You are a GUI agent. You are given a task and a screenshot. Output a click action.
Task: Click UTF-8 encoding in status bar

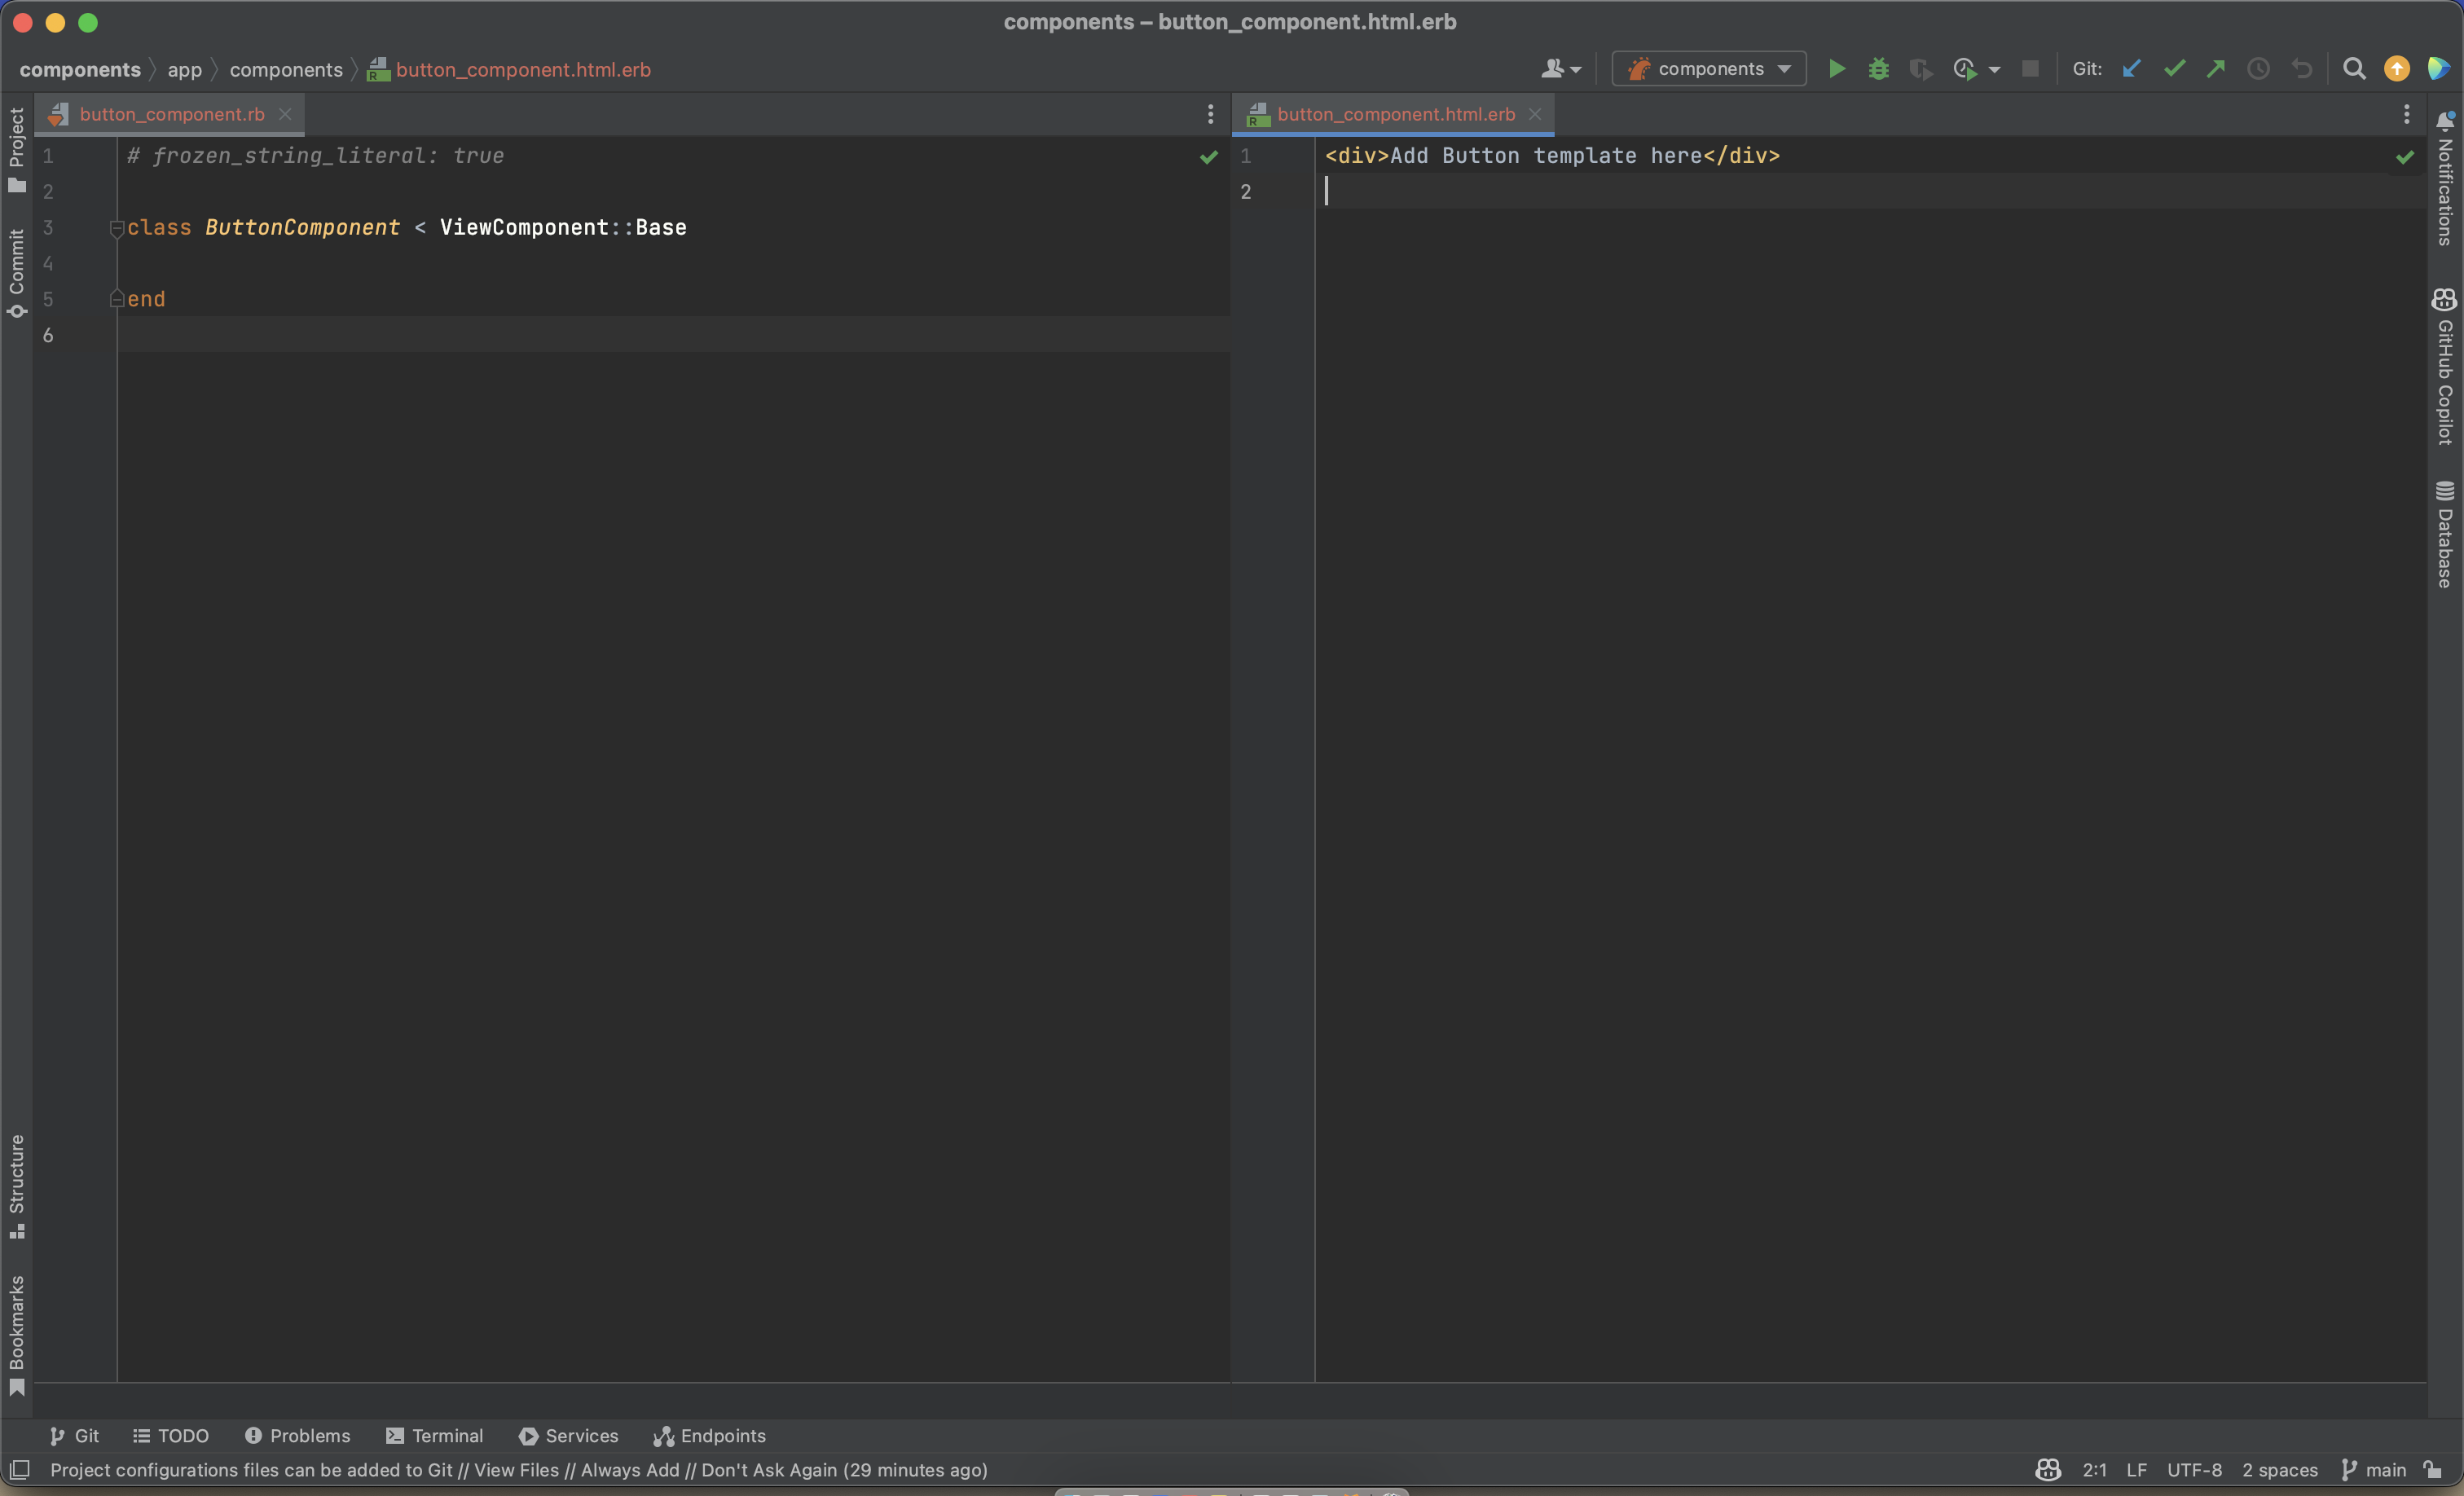pos(2194,1469)
